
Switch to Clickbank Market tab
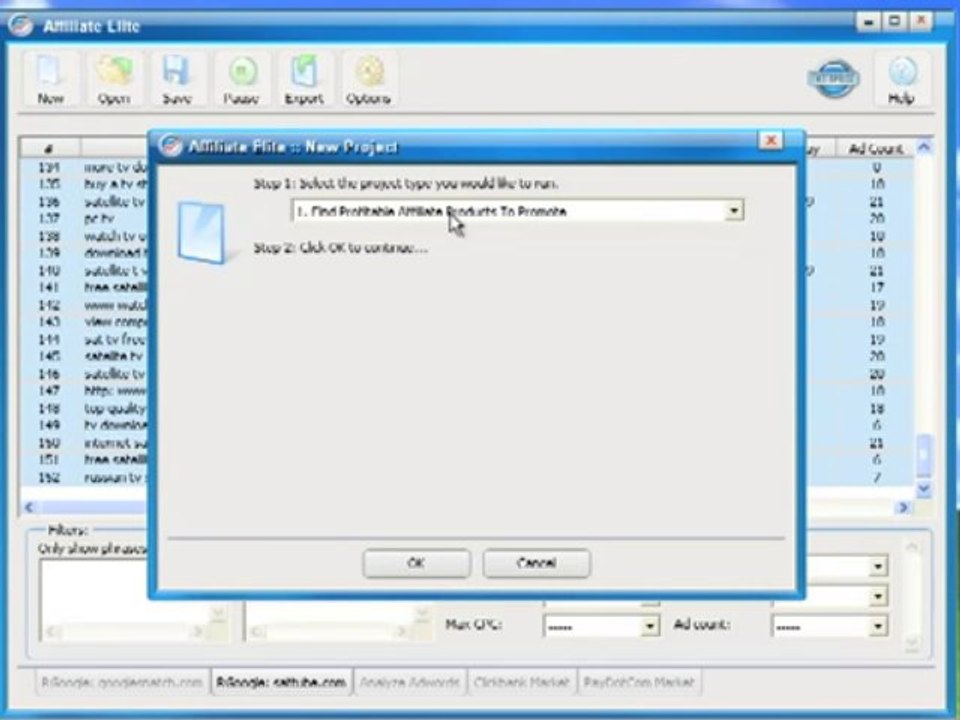point(522,682)
